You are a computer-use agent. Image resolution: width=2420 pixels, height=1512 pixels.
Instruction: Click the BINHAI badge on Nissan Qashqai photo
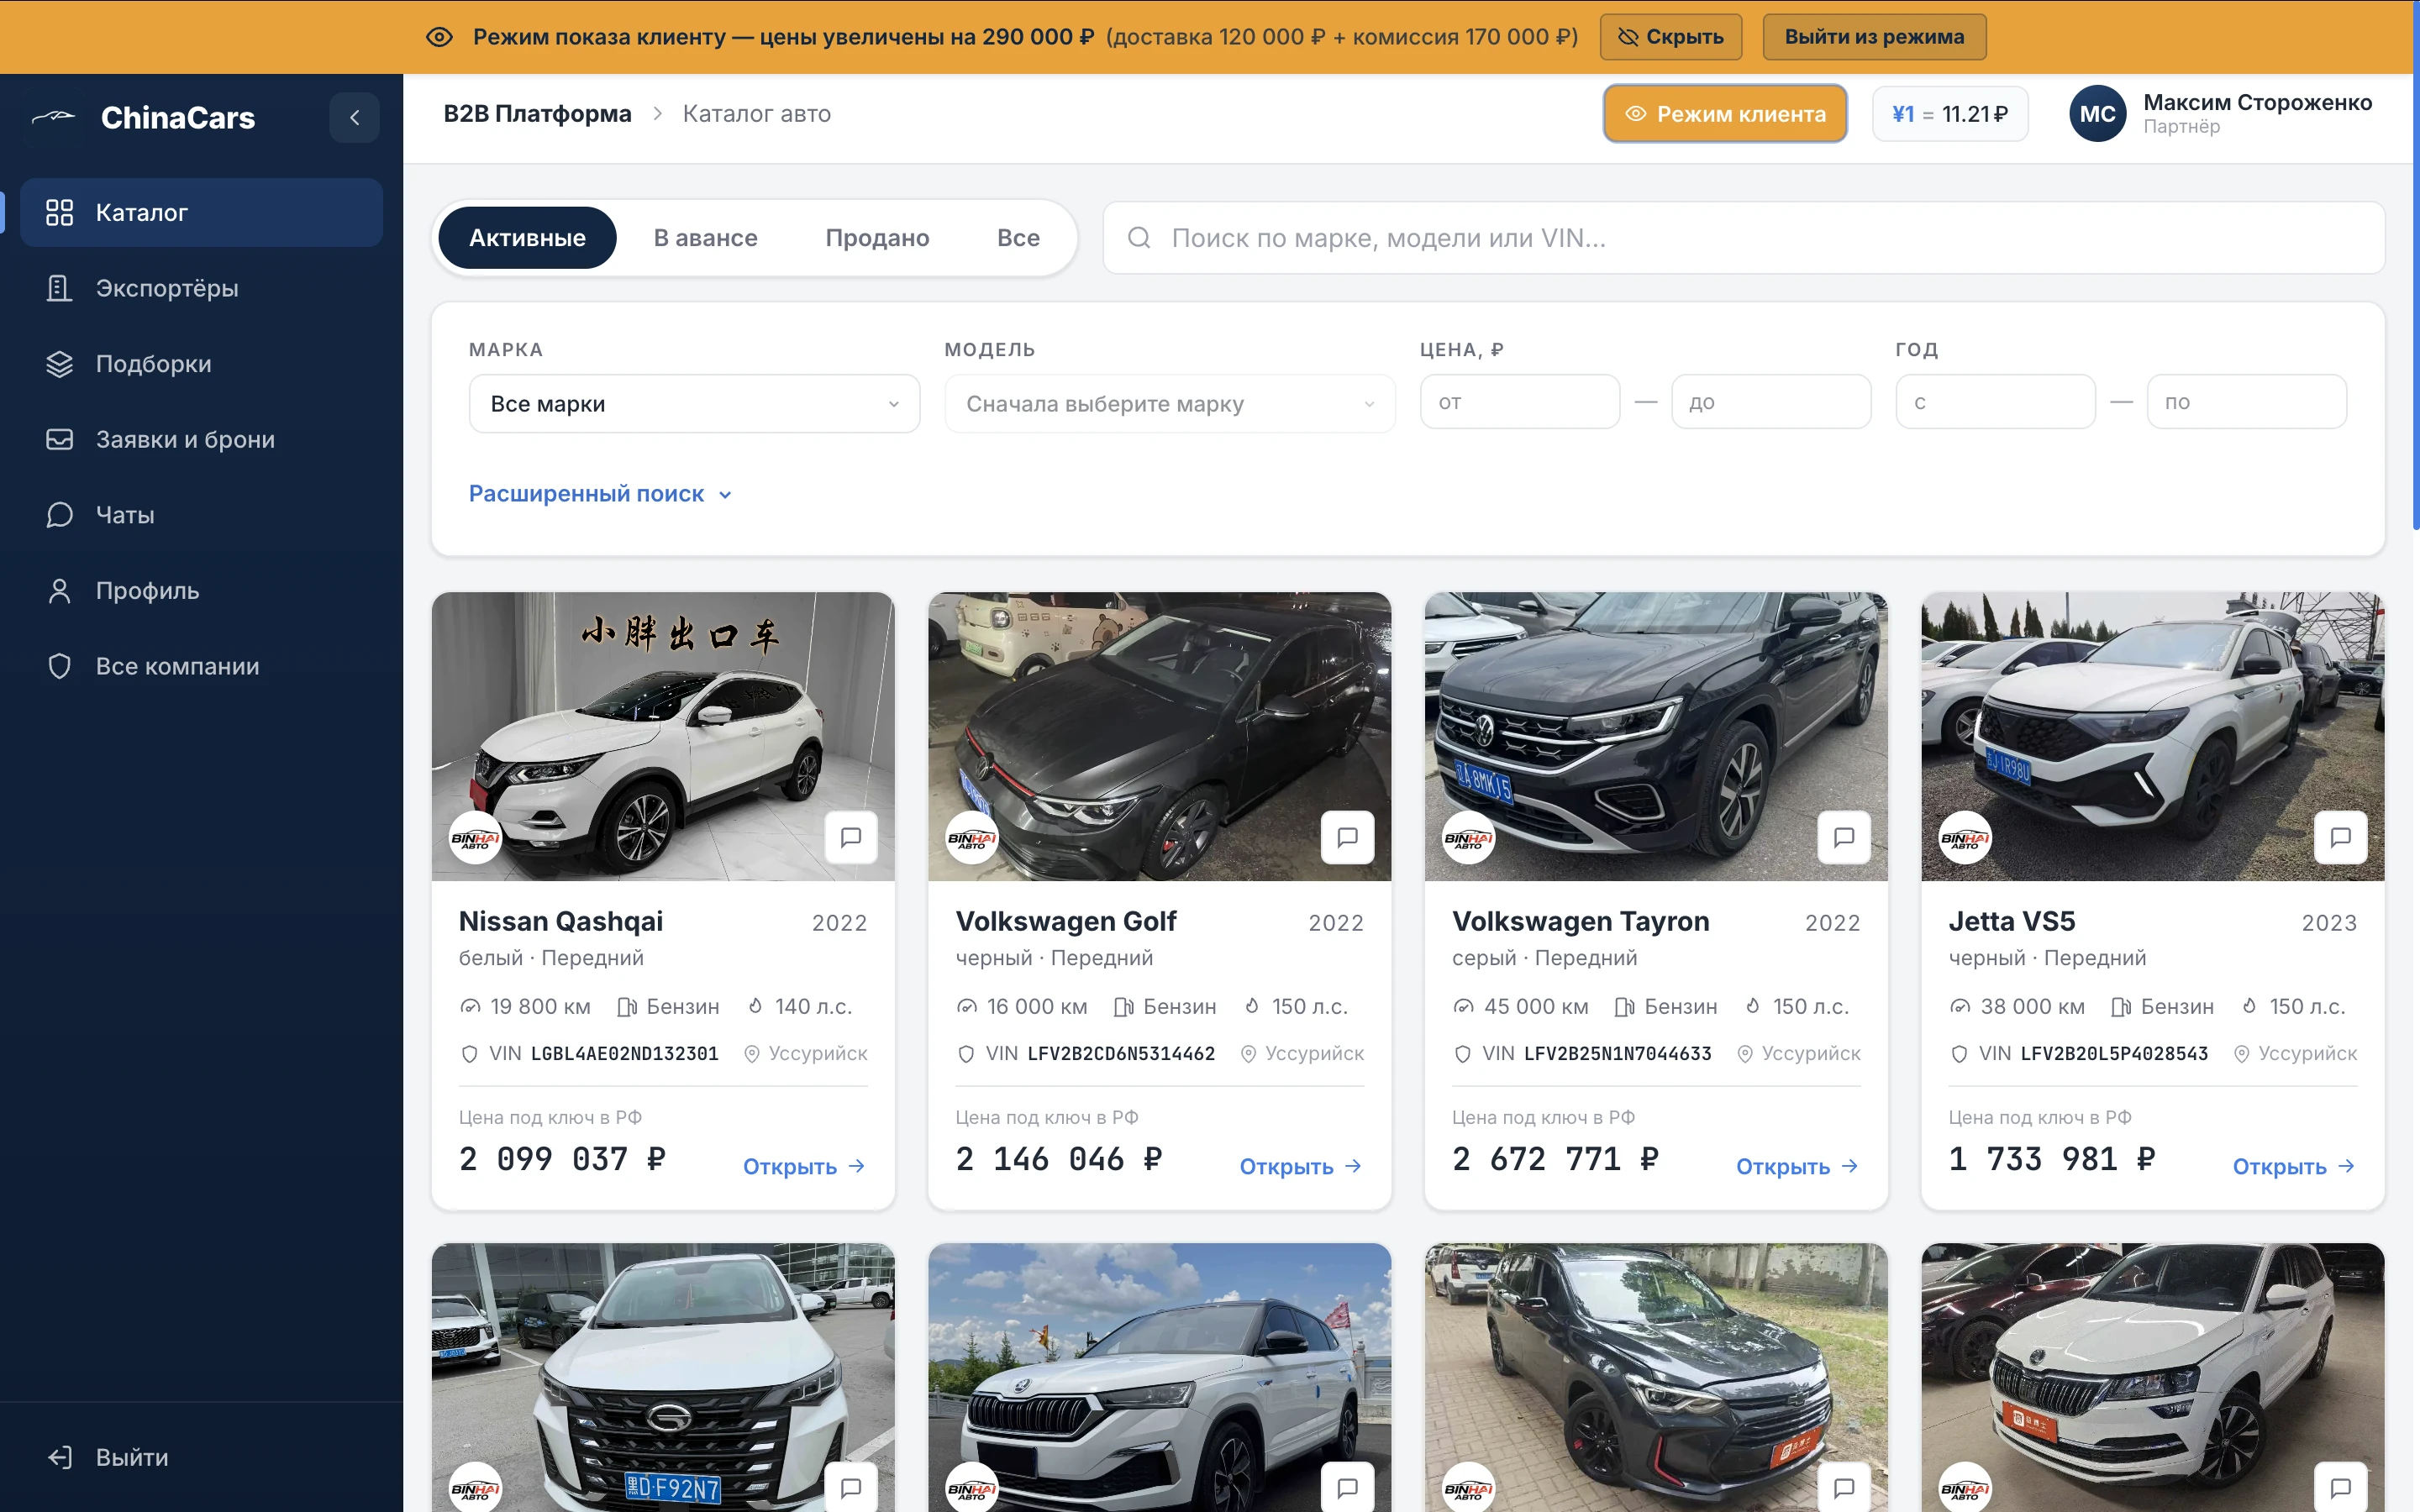click(x=475, y=839)
